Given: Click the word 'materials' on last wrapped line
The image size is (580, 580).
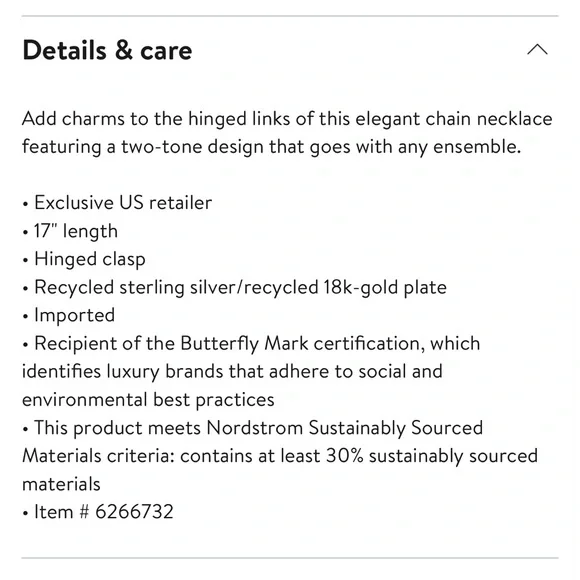Looking at the screenshot, I should [61, 484].
